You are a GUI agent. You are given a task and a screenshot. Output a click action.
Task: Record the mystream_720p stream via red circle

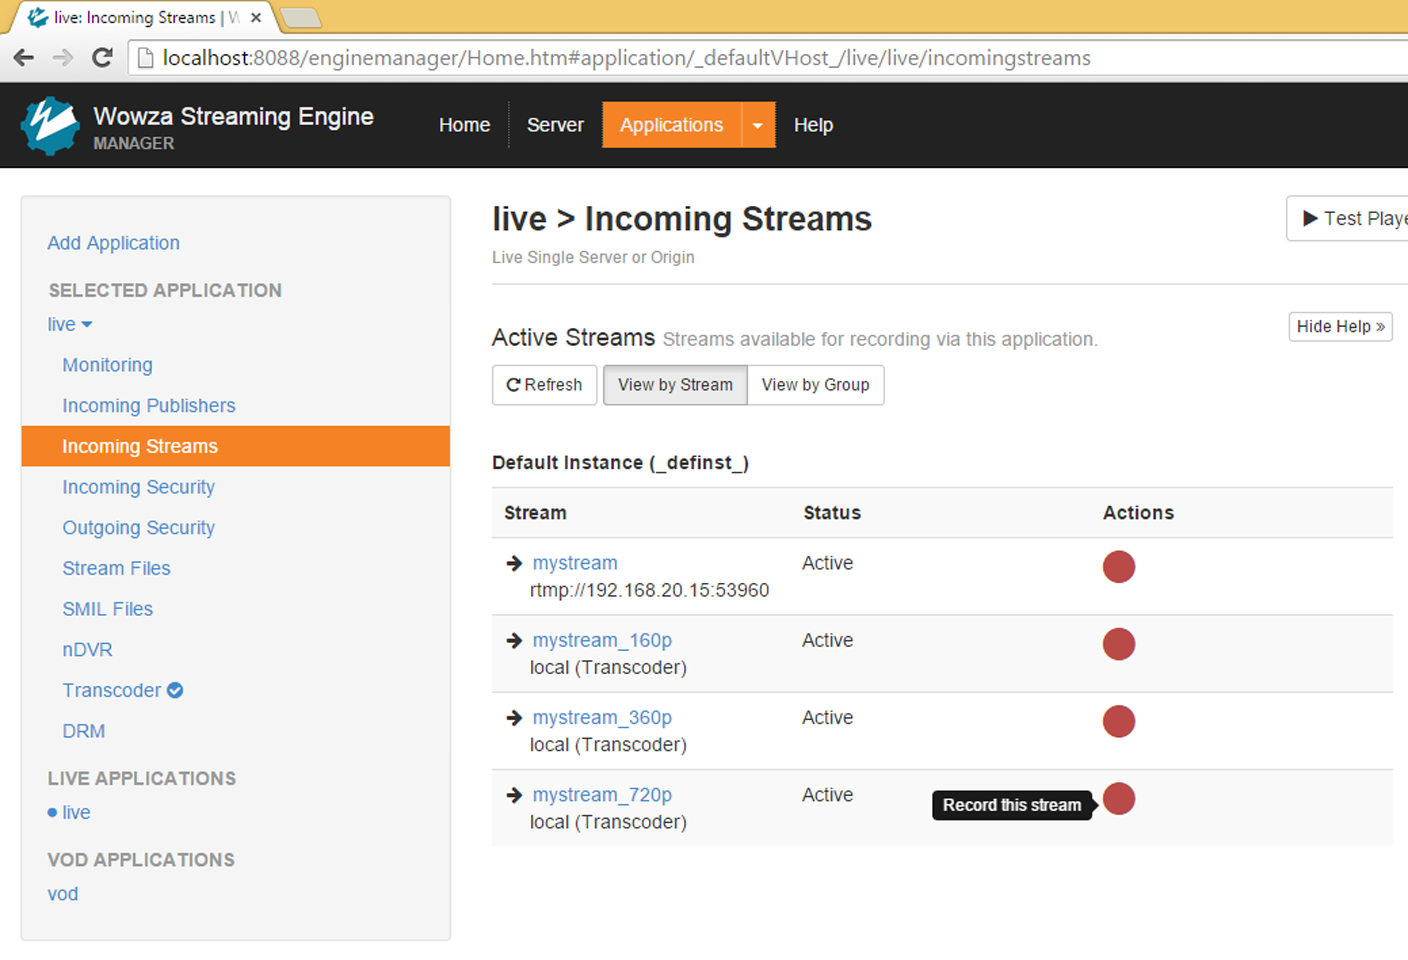click(1118, 799)
